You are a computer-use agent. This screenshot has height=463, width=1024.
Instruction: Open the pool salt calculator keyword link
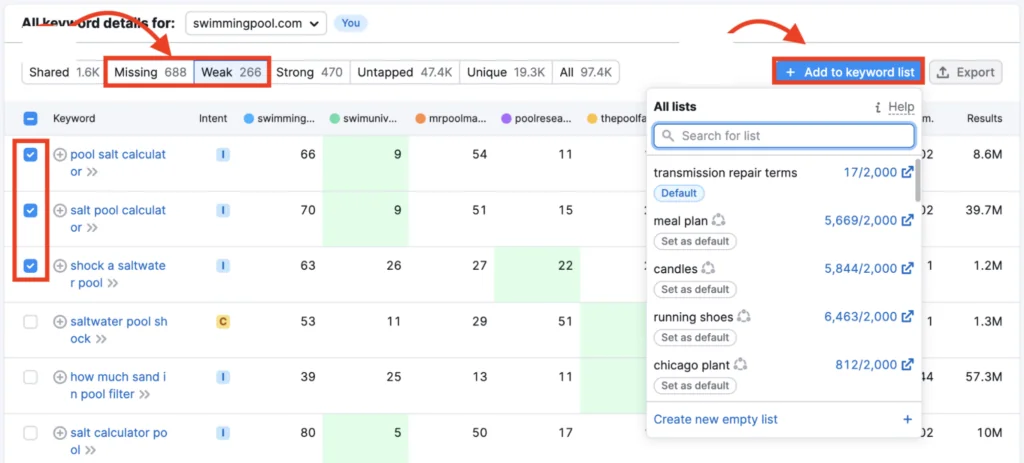point(118,163)
